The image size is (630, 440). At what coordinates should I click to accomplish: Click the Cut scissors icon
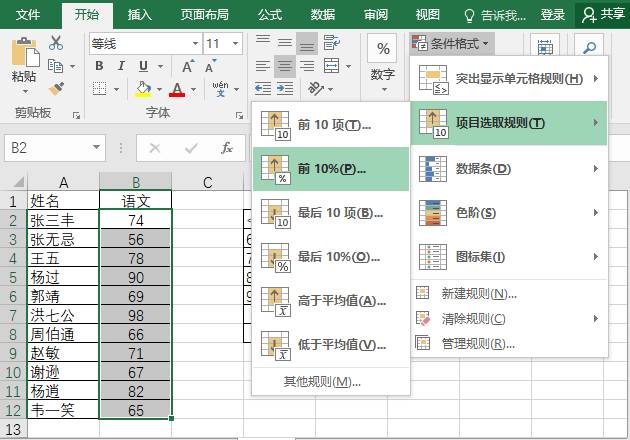tap(56, 43)
